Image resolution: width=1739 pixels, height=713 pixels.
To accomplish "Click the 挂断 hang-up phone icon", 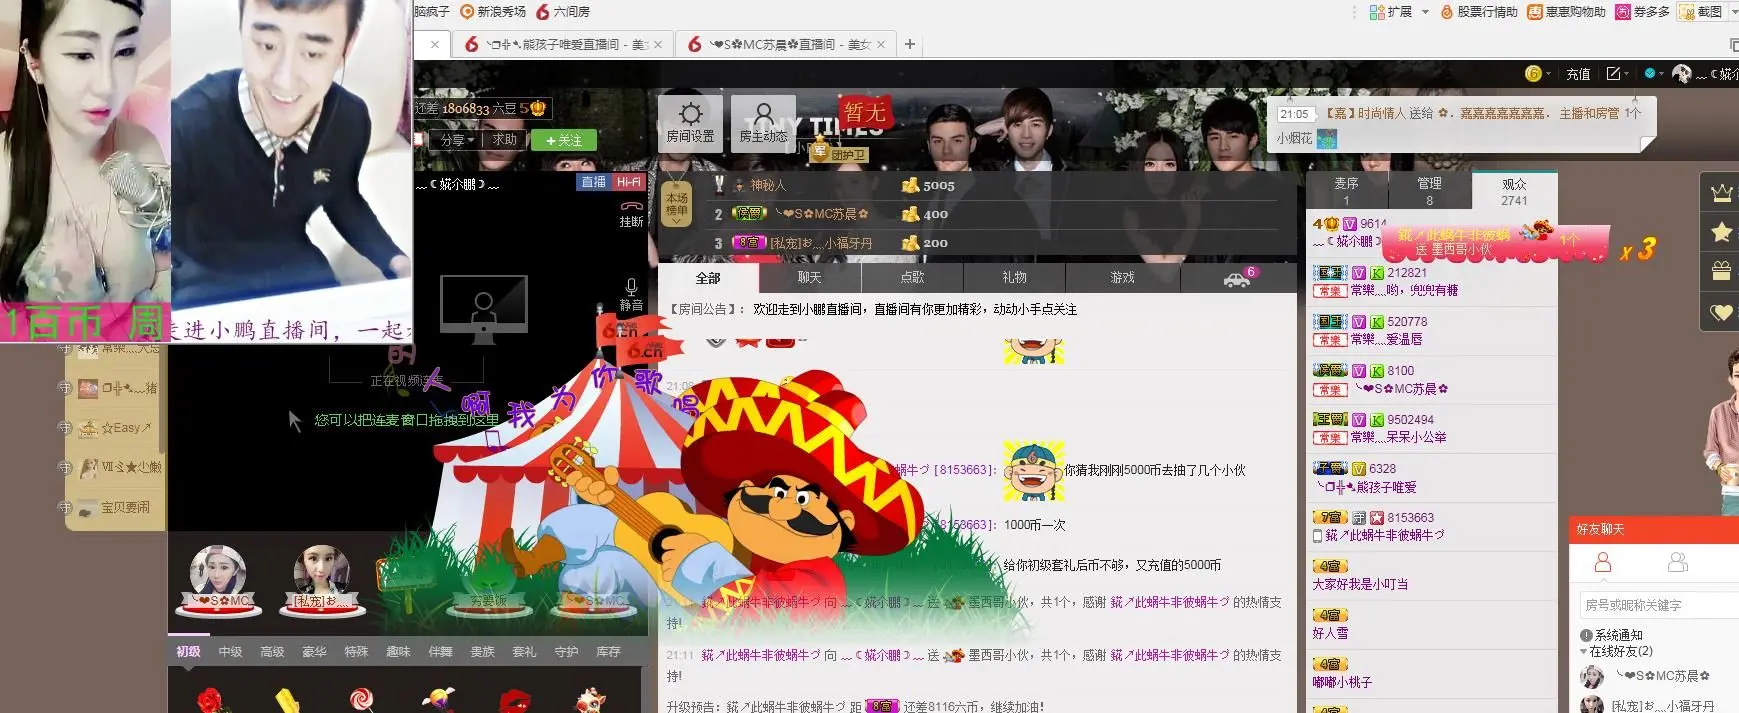I will 631,214.
